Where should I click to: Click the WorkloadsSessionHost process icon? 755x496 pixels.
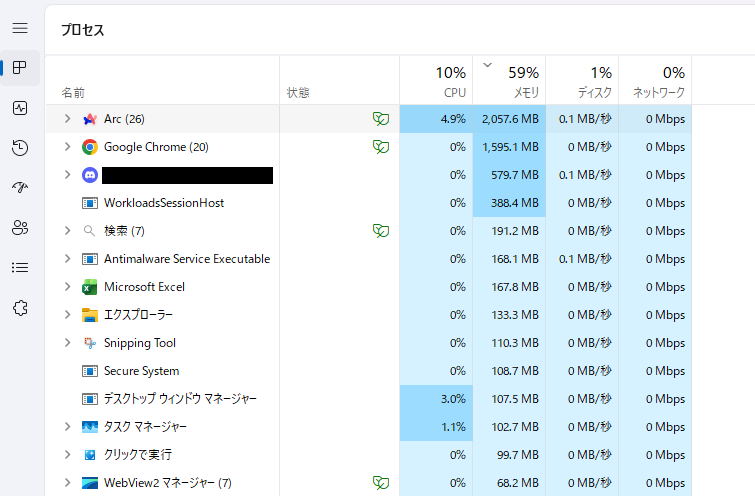point(90,203)
